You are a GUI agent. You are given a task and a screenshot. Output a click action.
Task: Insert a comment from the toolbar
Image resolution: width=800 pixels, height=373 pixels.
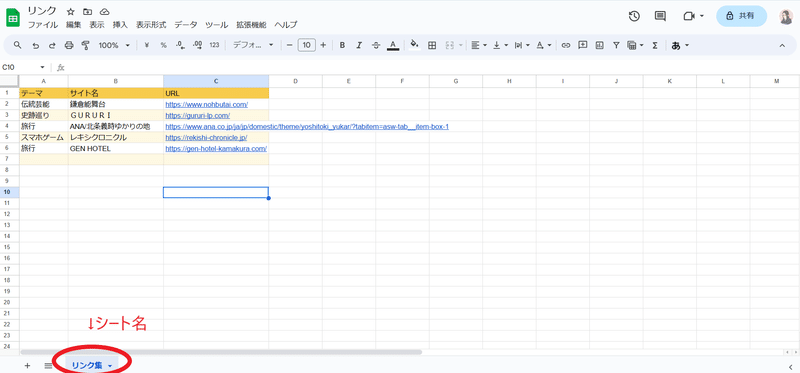tap(582, 45)
